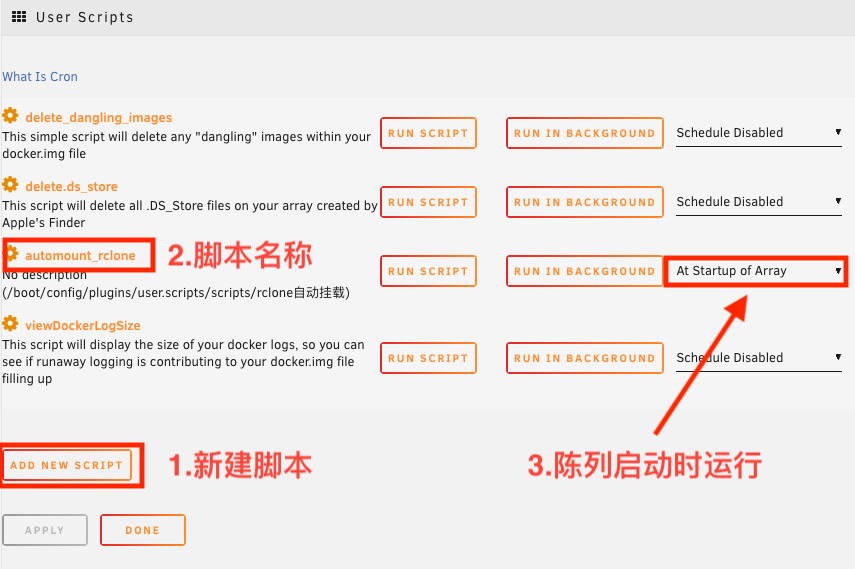Open the At Startup of Array dropdown
Viewport: 855px width, 569px height.
point(758,271)
